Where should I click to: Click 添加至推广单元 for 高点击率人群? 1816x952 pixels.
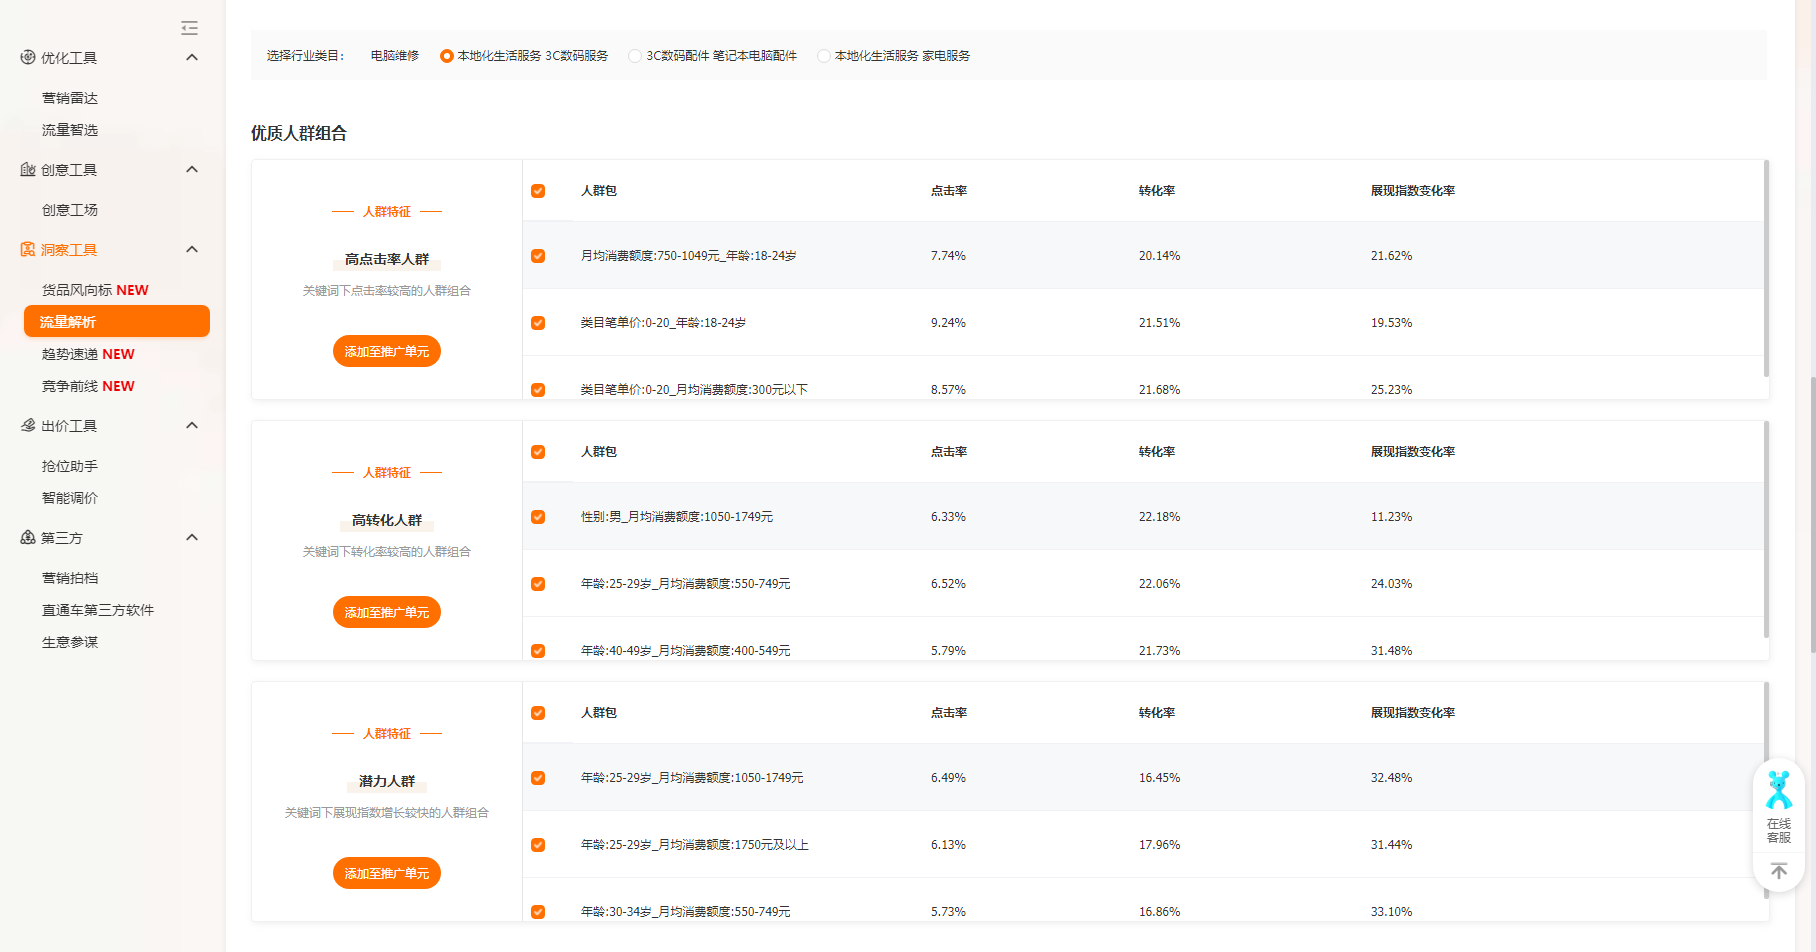[x=387, y=351]
